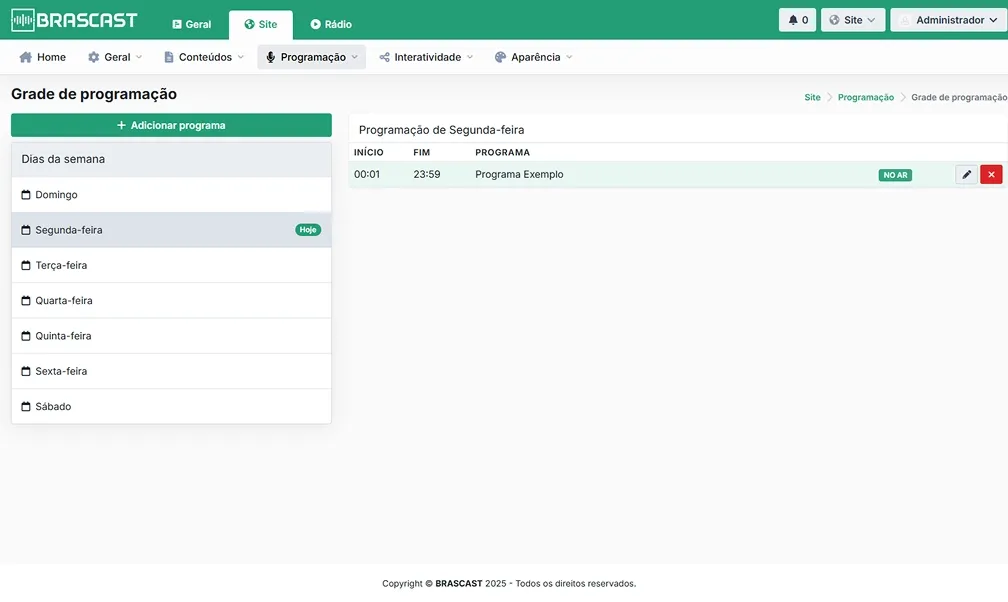Click the Programação de Segunda-feira heading
The width and height of the screenshot is (1008, 602).
(x=442, y=130)
